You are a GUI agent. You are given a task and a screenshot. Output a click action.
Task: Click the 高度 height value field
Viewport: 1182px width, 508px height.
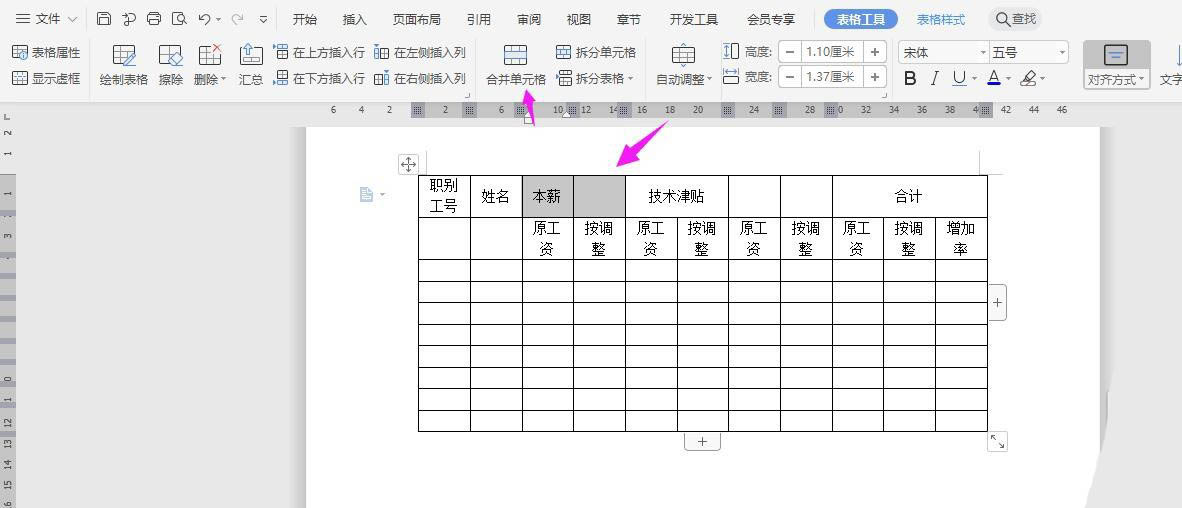(x=832, y=52)
